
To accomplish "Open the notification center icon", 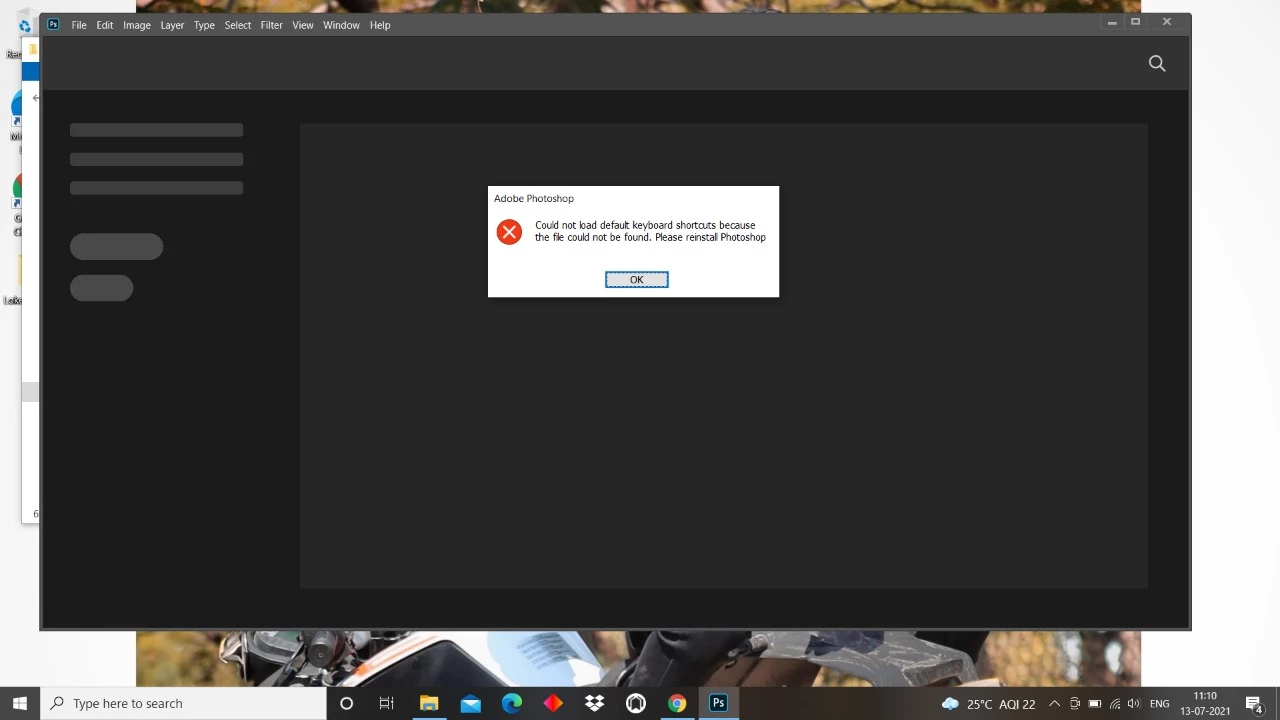I will point(1254,704).
